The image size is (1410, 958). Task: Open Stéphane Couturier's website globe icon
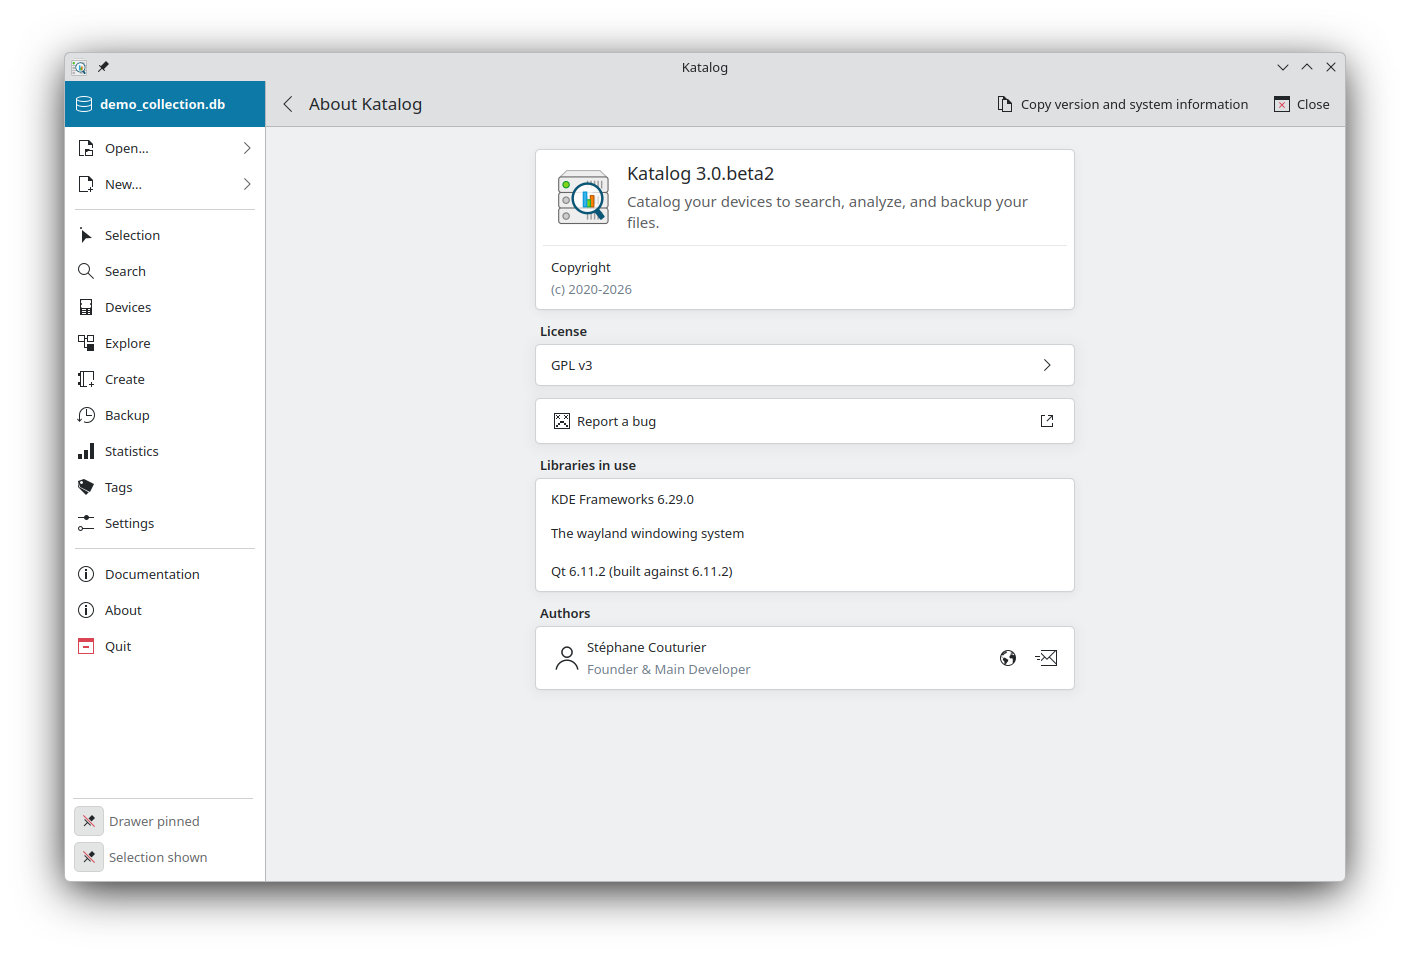coord(1008,658)
